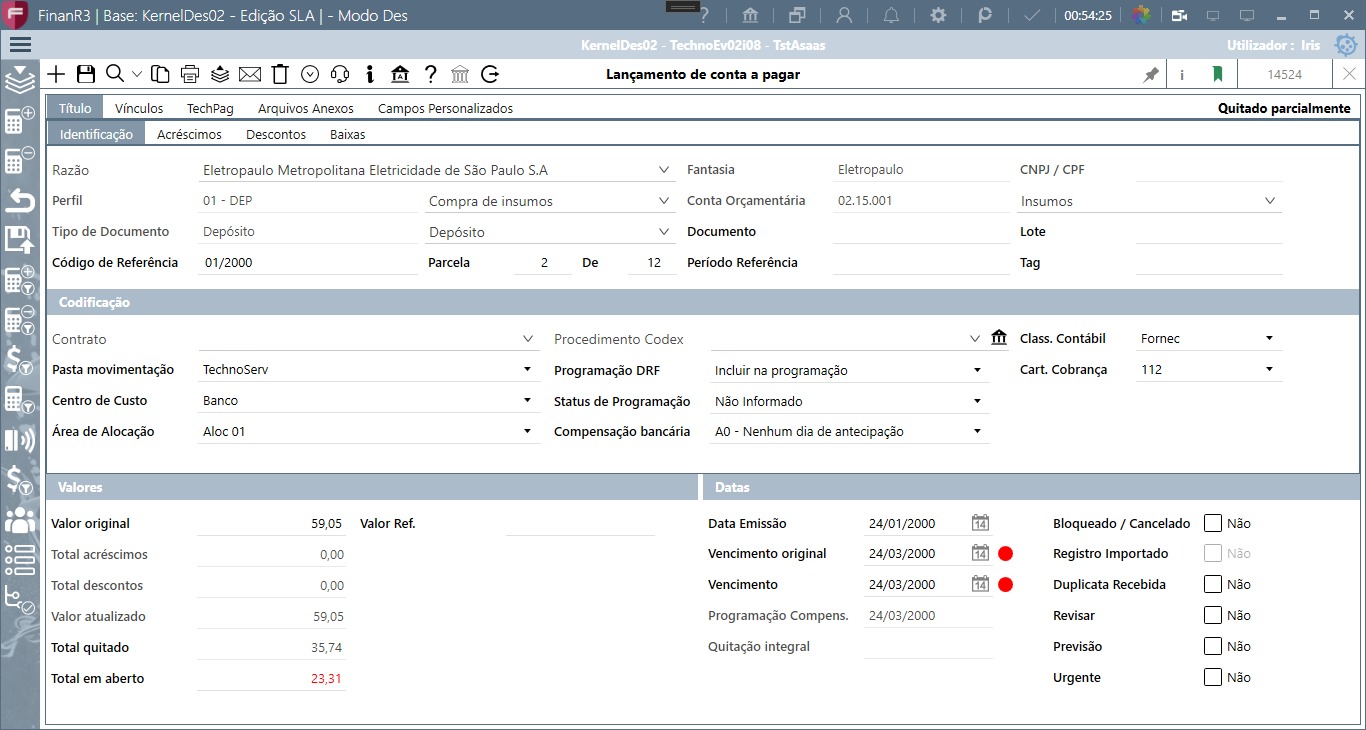Image resolution: width=1366 pixels, height=730 pixels.
Task: Switch to Vínculos tab
Action: 139,108
